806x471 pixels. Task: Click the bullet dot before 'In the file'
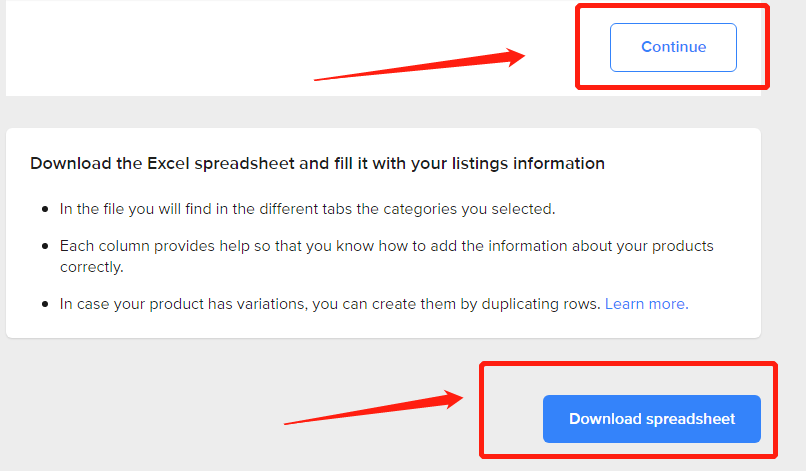click(45, 209)
